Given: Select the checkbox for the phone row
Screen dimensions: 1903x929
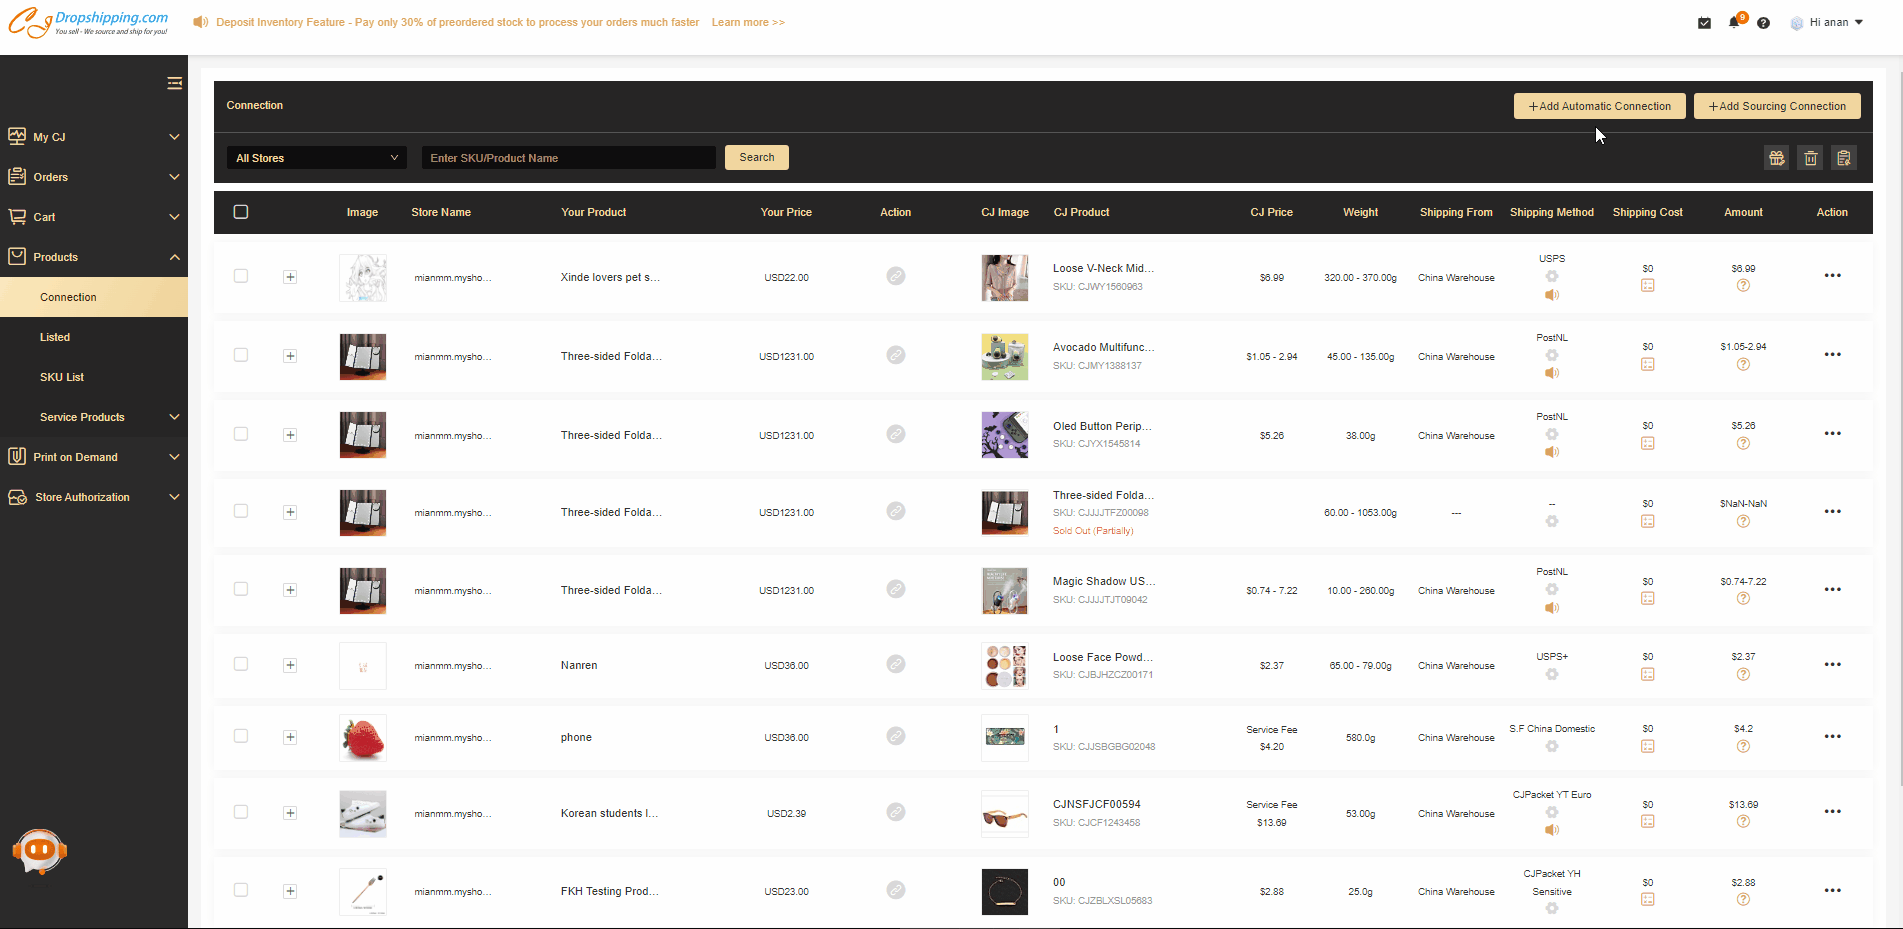Looking at the screenshot, I should coord(241,736).
